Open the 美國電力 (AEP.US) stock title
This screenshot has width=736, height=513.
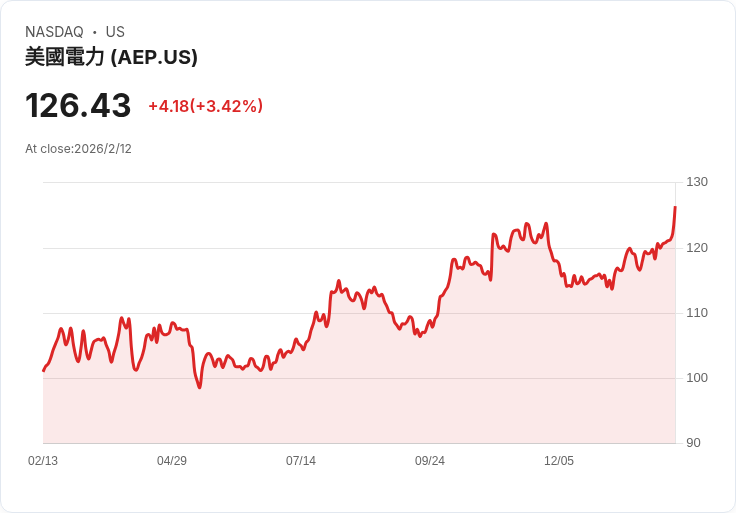111,57
